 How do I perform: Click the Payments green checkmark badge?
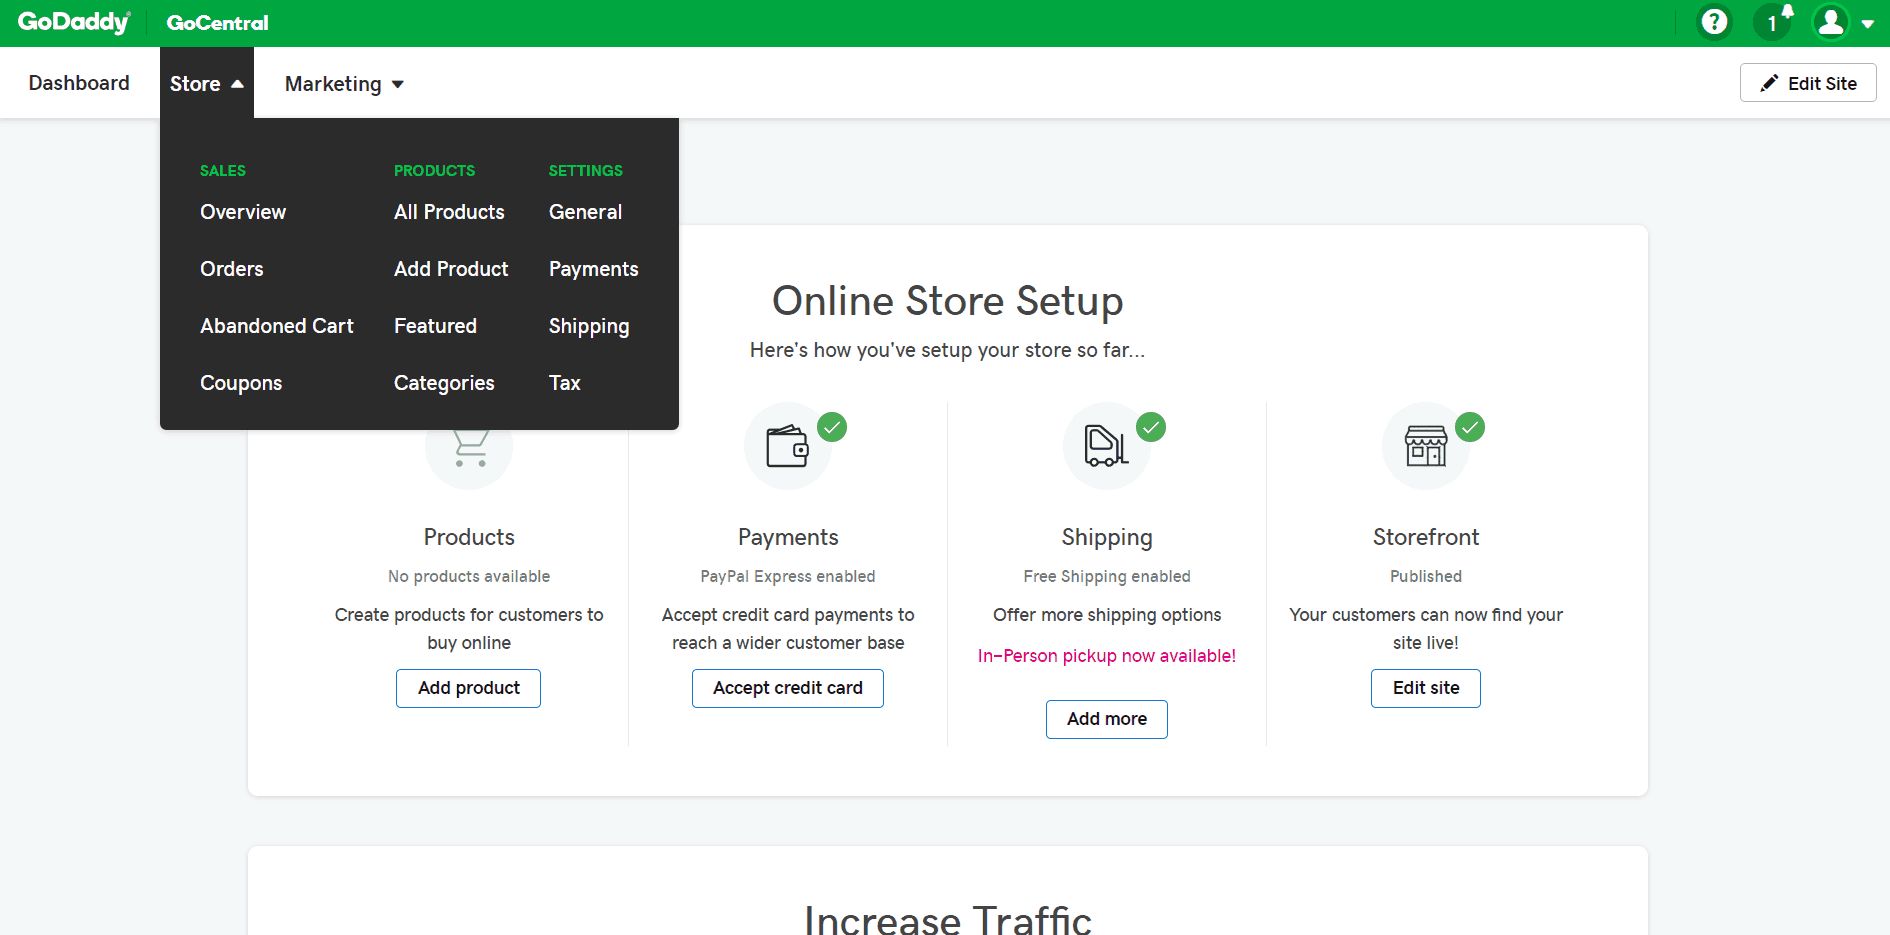(x=832, y=427)
